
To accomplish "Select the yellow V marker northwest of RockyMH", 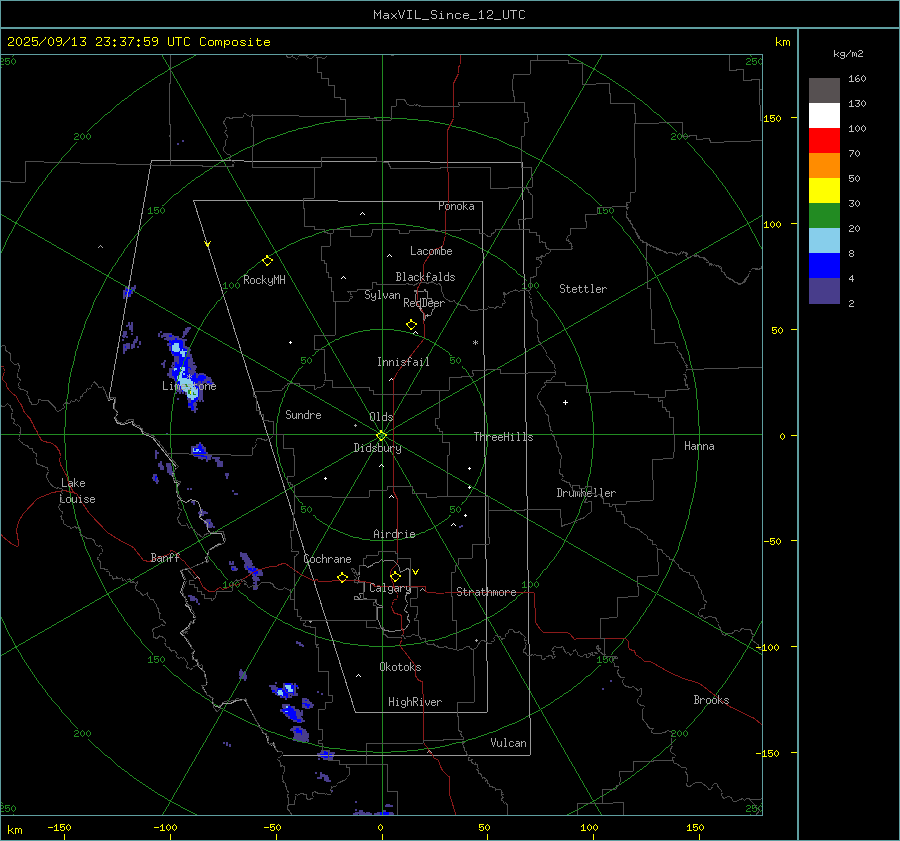I will [x=208, y=244].
